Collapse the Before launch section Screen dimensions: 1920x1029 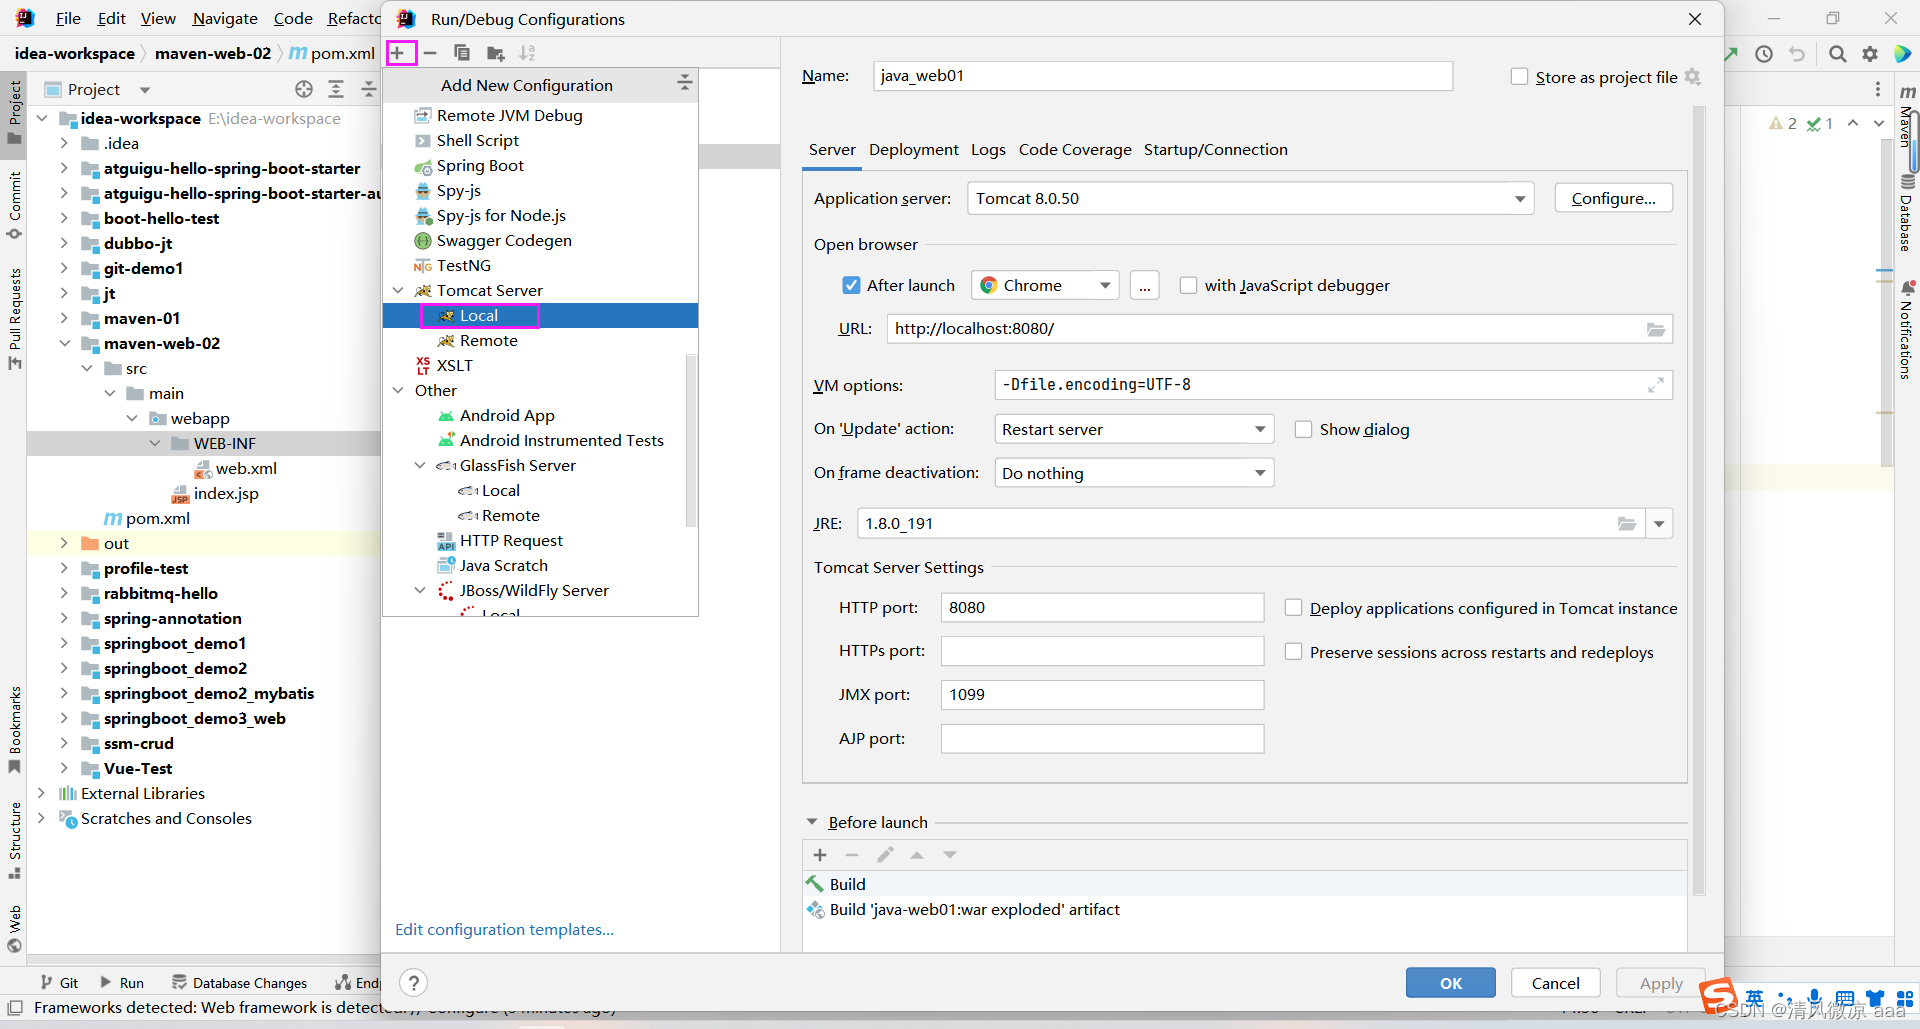click(812, 822)
